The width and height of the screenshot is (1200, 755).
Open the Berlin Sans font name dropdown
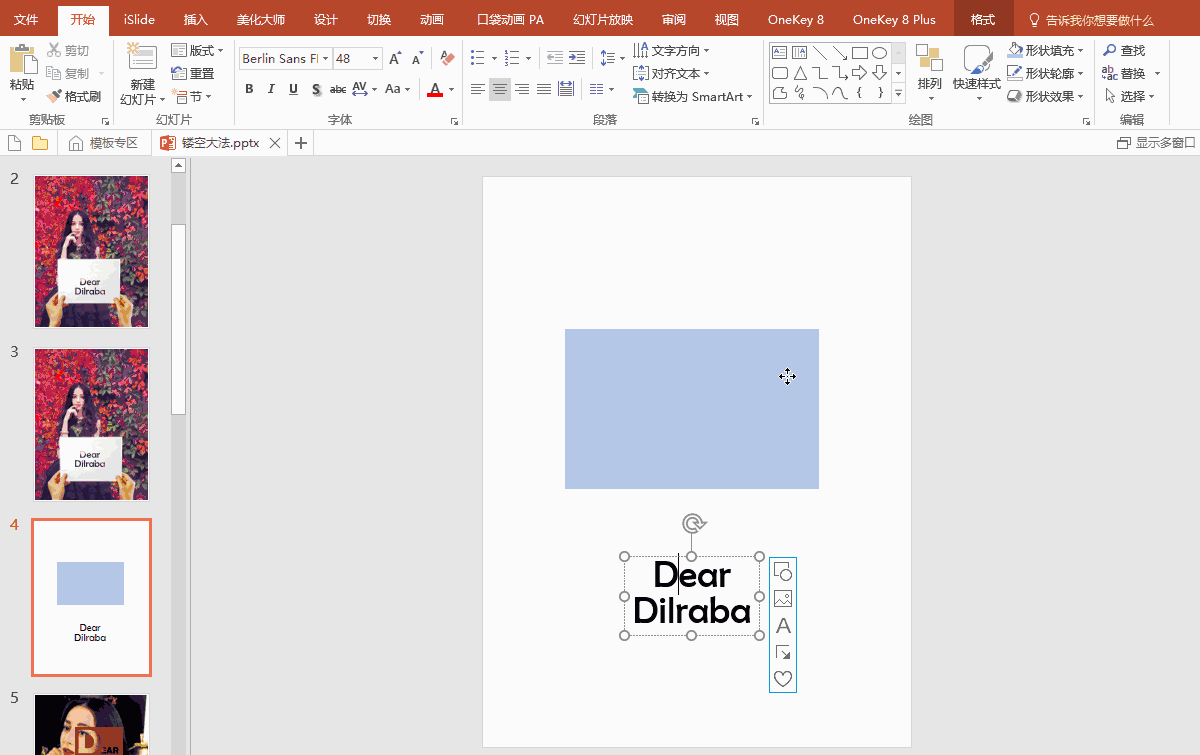[x=325, y=59]
